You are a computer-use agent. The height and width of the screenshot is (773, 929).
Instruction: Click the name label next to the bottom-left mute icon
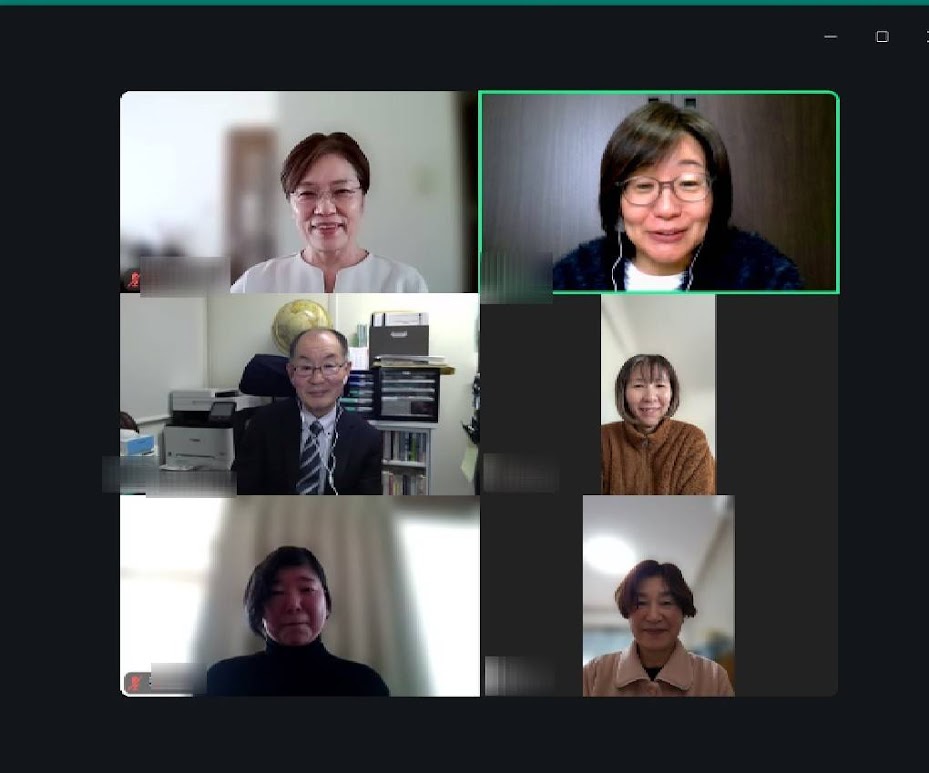pos(177,679)
